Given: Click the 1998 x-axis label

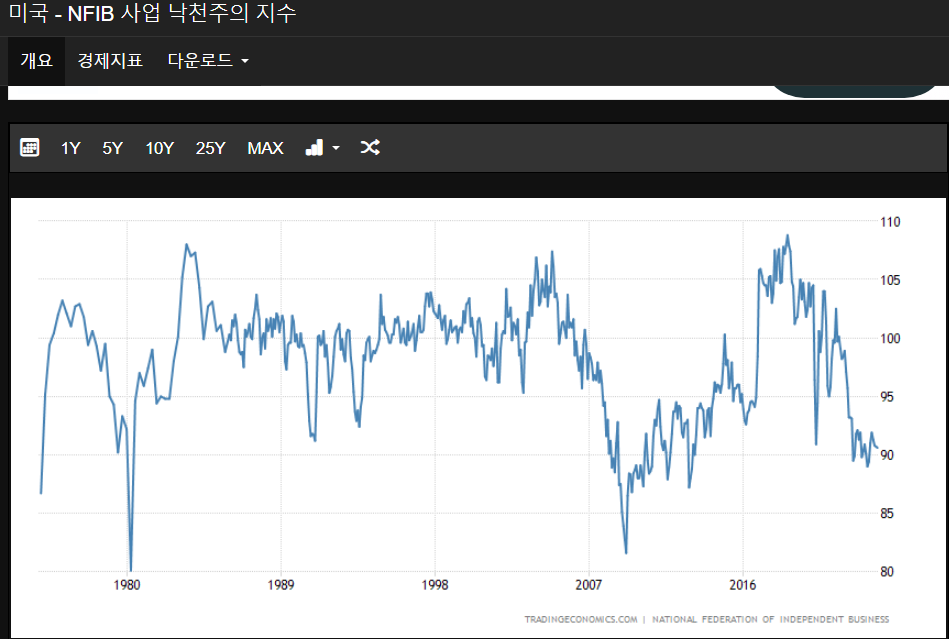Looking at the screenshot, I should pos(435,585).
